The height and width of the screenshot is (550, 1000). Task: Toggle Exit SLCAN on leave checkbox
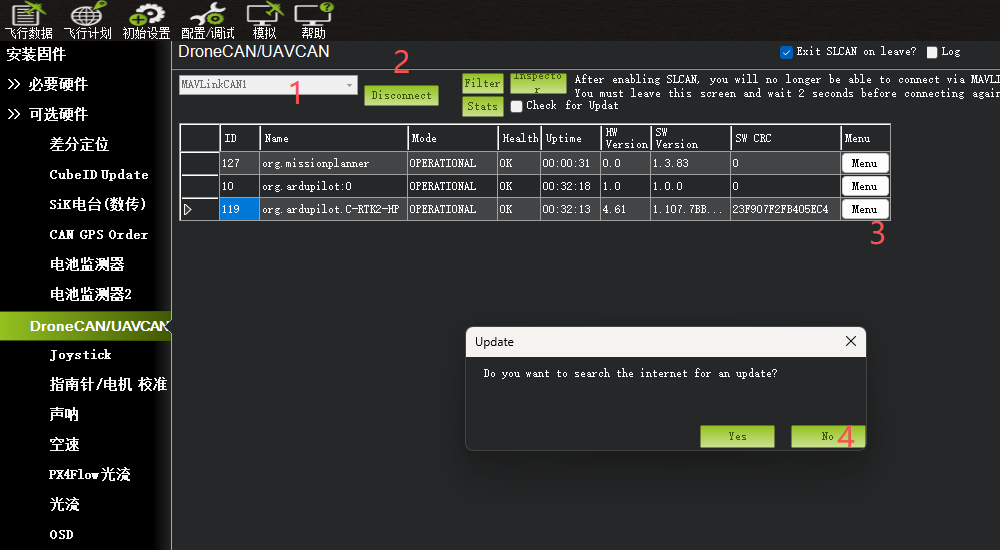pos(786,52)
